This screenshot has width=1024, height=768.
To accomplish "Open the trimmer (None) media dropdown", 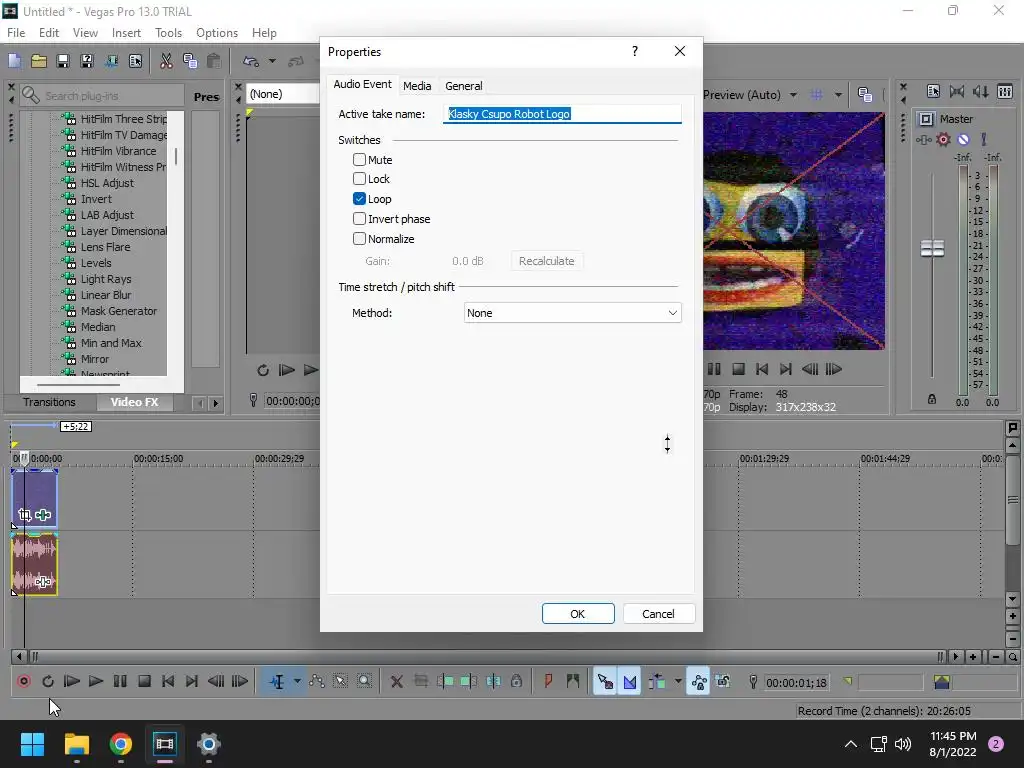I will point(283,94).
